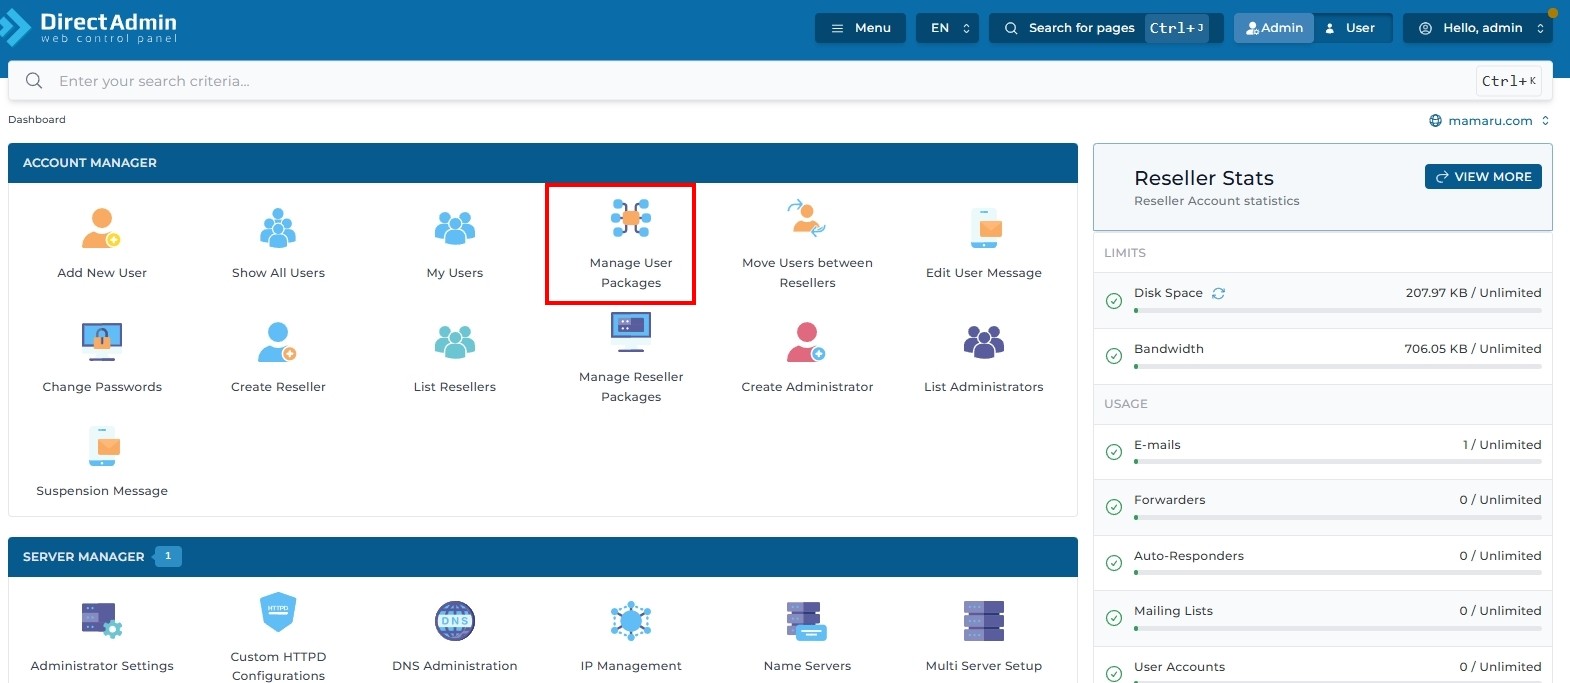Switch to Admin access level
This screenshot has width=1570, height=683.
[1274, 28]
